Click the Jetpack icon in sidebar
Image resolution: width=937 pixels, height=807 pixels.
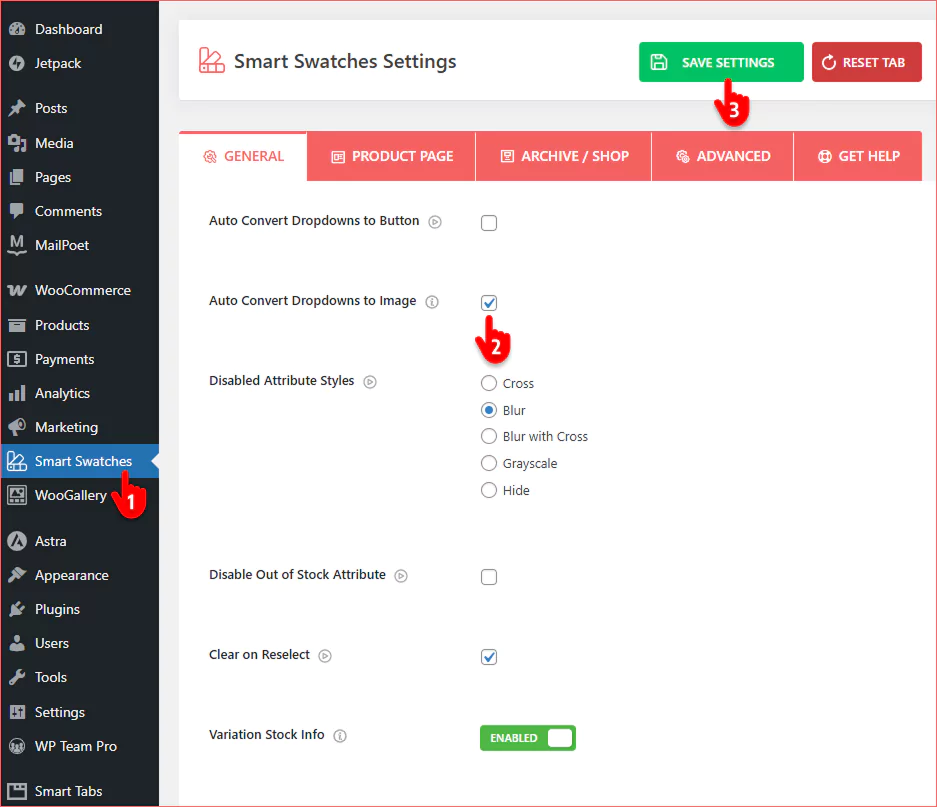pos(17,63)
